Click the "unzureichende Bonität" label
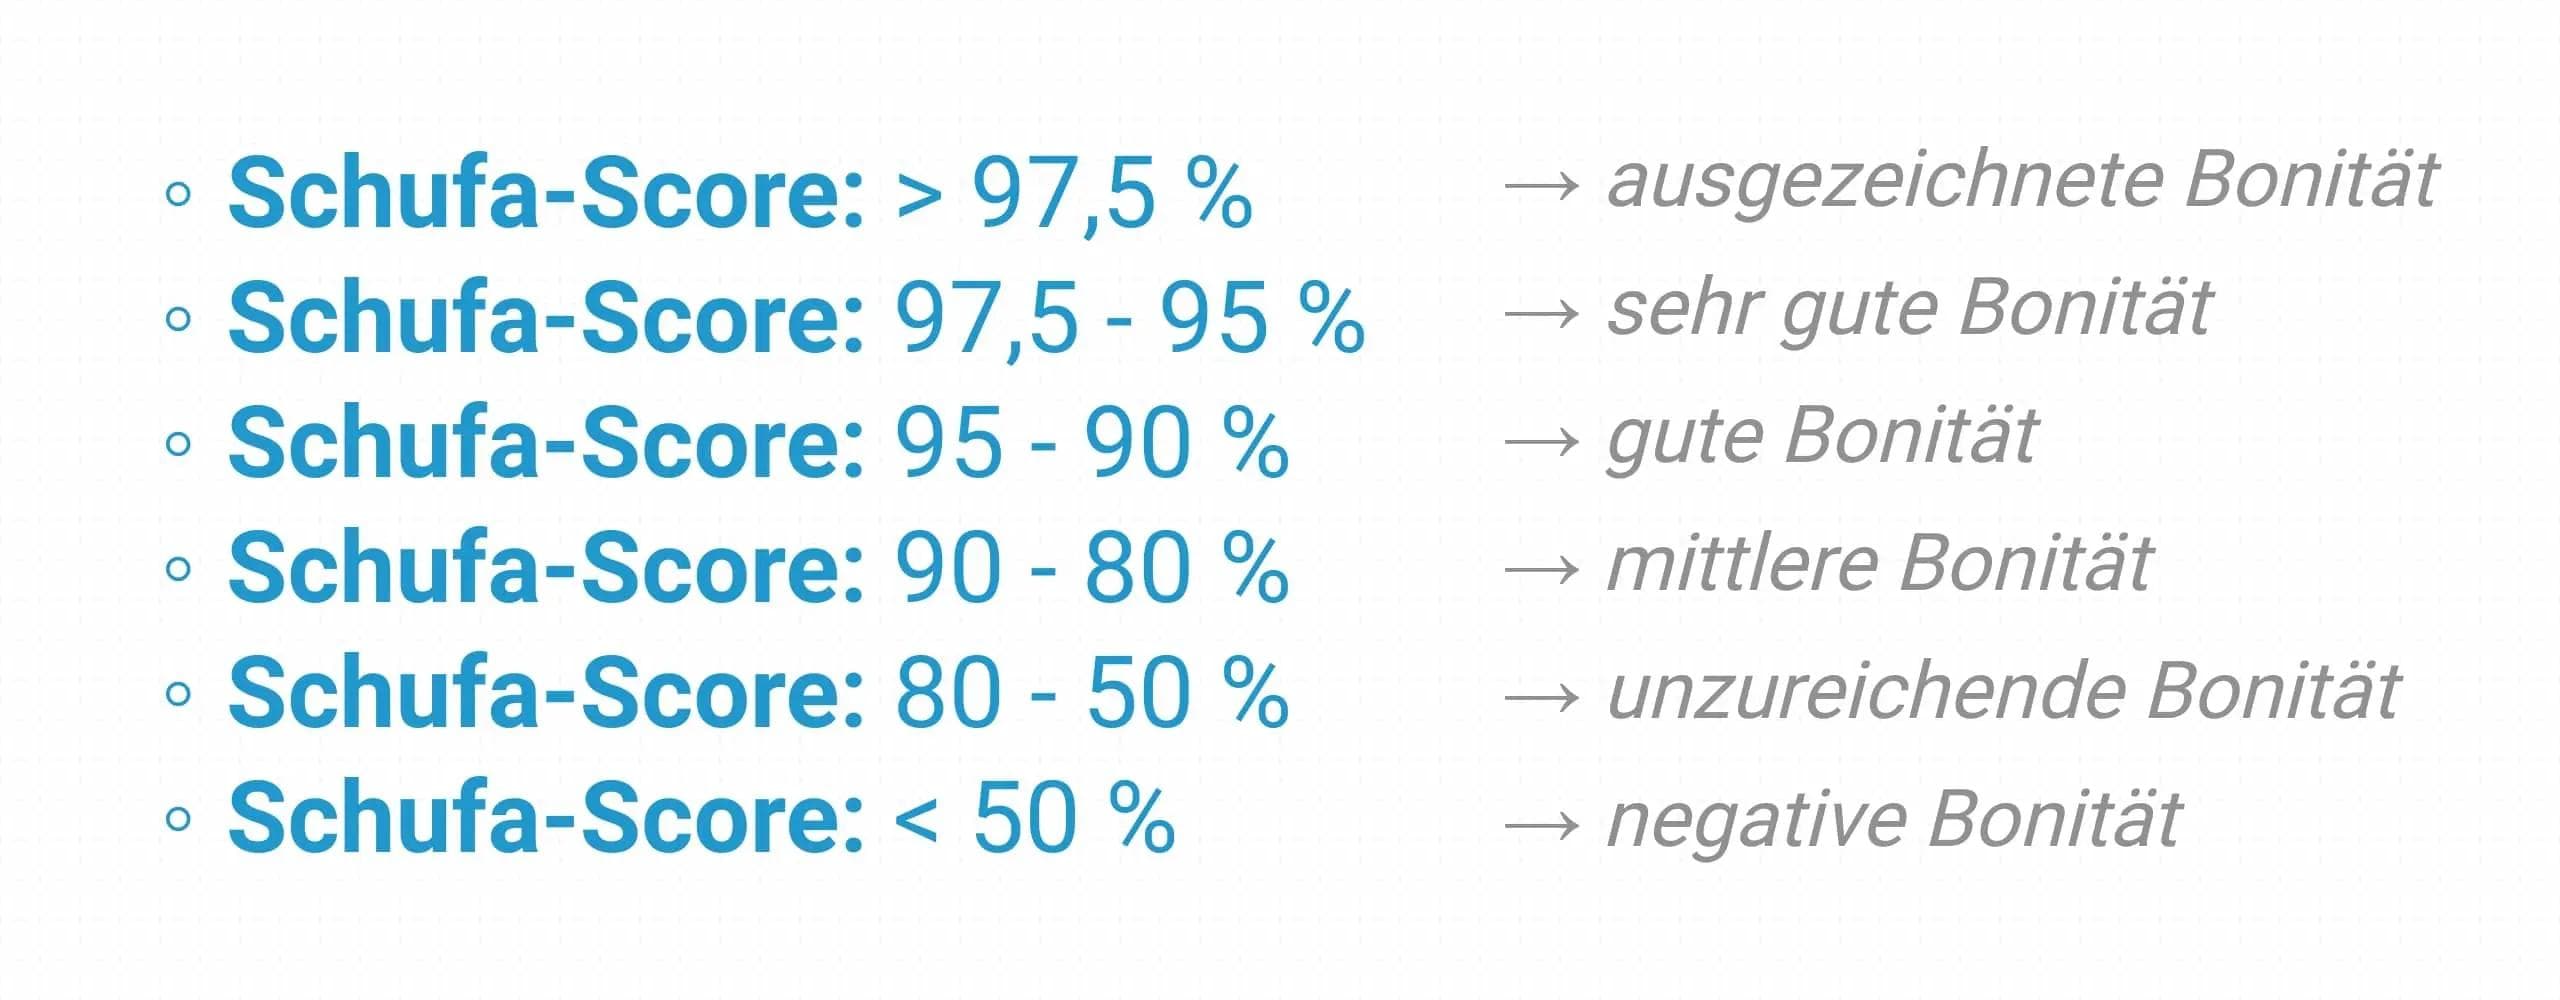This screenshot has width=2560, height=1000. tap(2003, 694)
